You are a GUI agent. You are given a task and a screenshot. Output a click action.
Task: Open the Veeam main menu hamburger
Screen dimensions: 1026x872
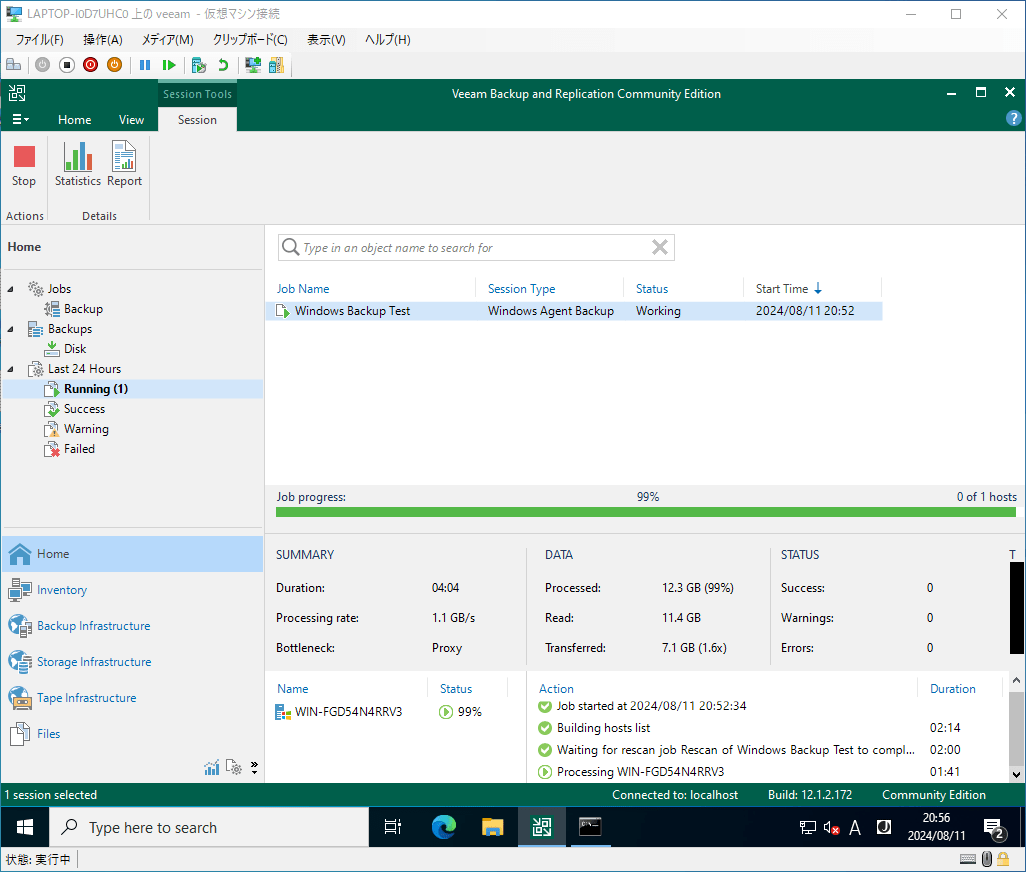pos(20,119)
